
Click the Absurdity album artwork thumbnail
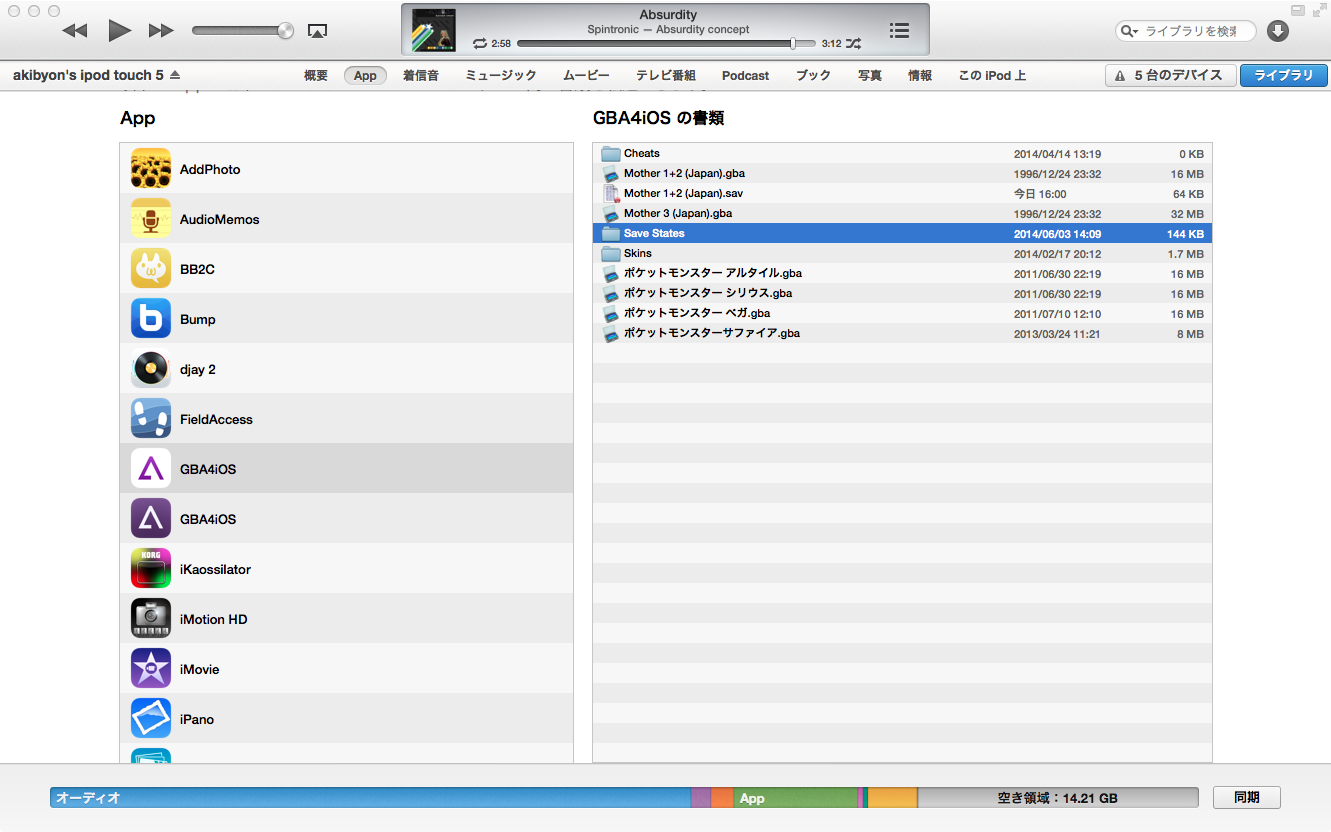(x=434, y=30)
